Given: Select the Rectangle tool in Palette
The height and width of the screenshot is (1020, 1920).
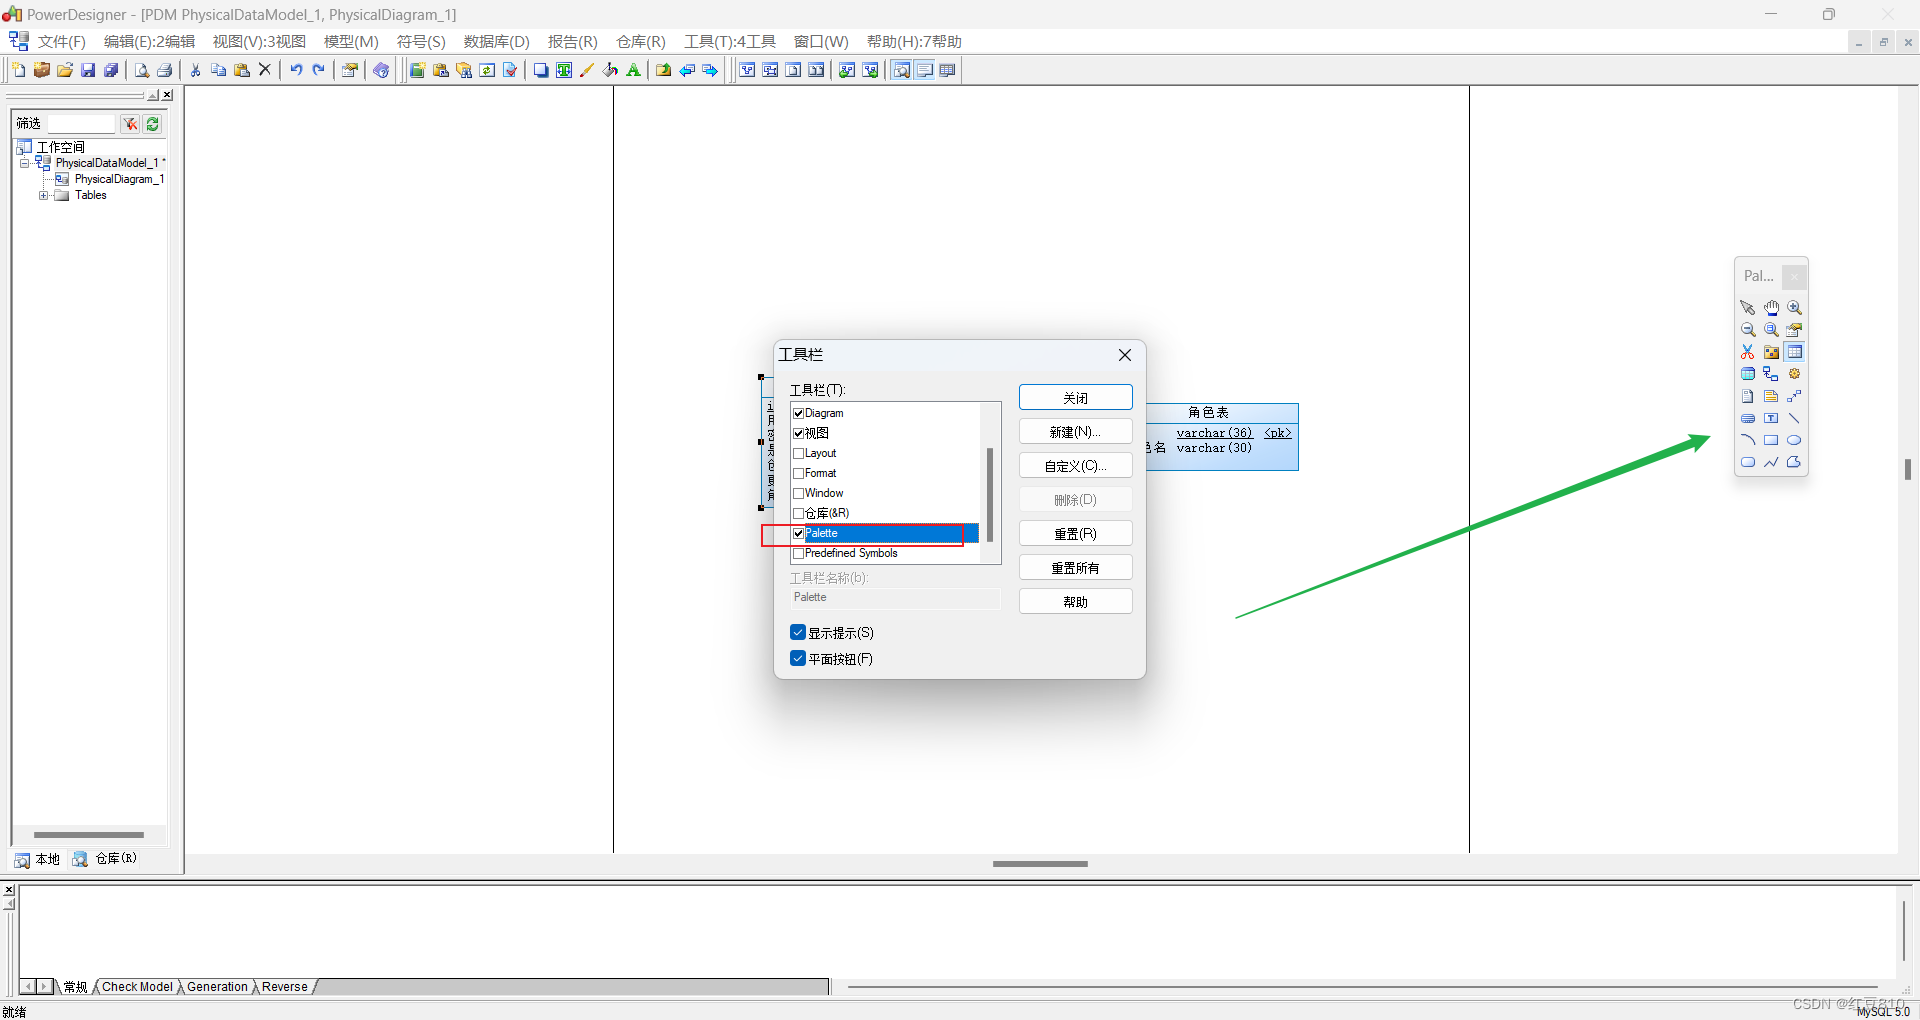Looking at the screenshot, I should pos(1771,440).
